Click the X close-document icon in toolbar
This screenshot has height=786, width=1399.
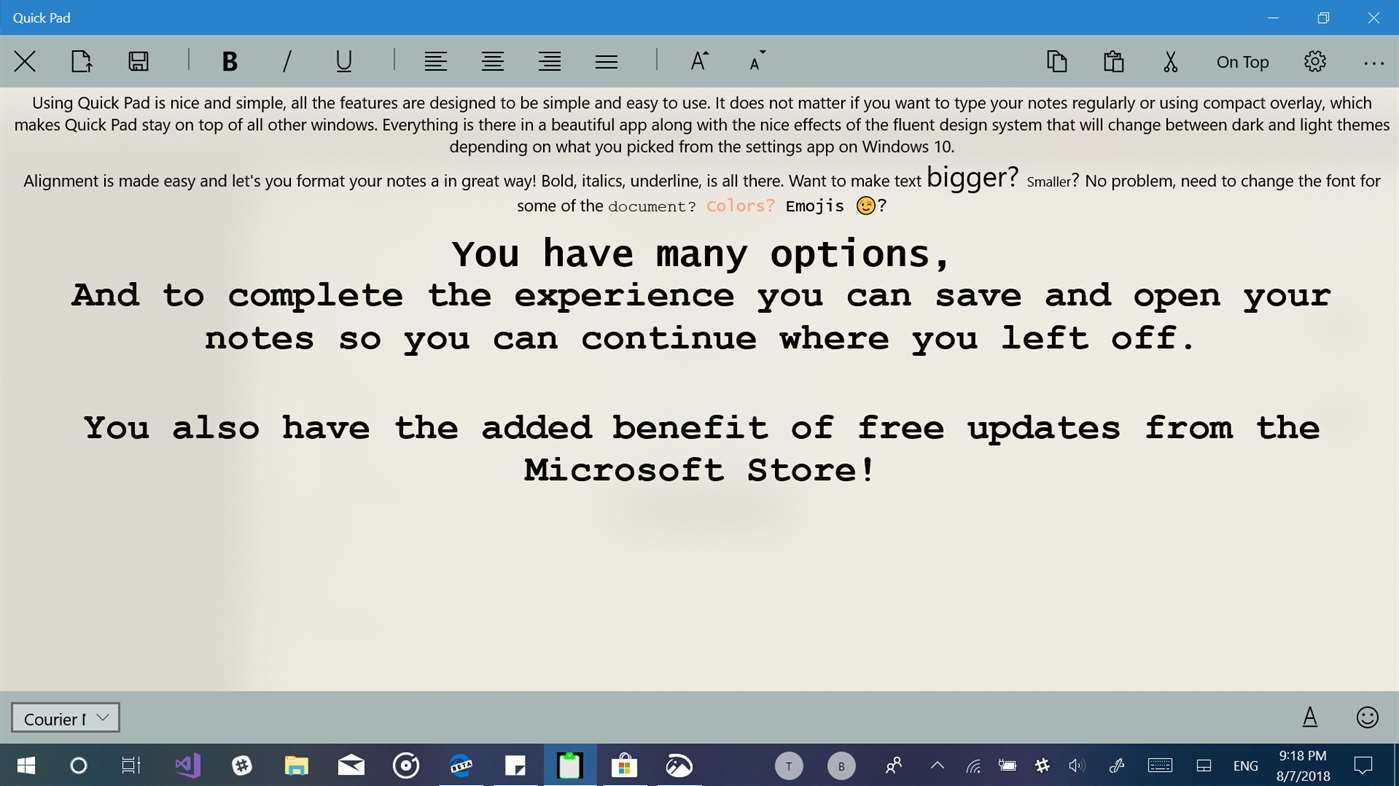[25, 62]
